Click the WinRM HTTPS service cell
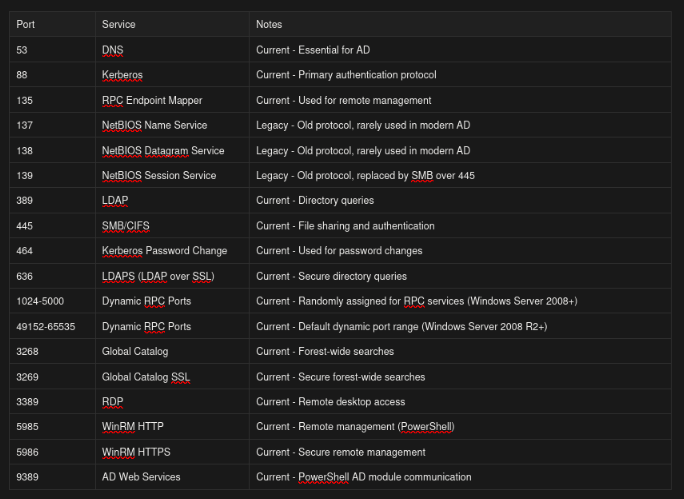The image size is (684, 499). (136, 452)
